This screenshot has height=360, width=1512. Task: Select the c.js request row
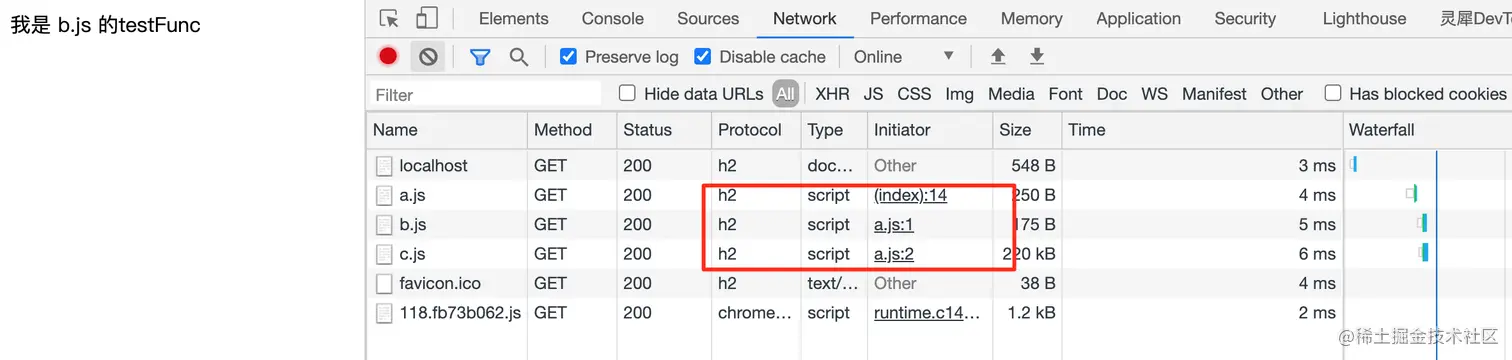pos(854,254)
